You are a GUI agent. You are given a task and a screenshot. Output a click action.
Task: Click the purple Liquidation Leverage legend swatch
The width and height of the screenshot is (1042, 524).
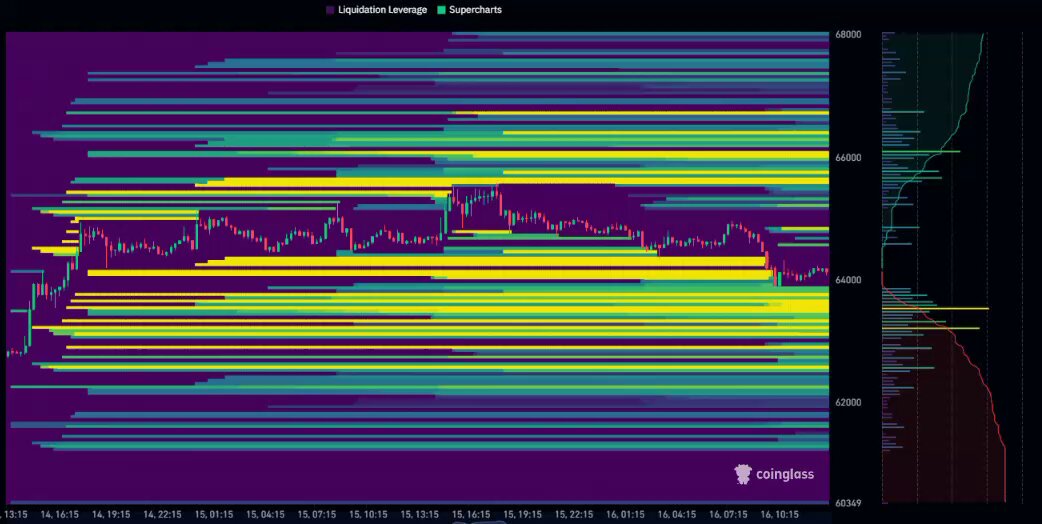point(330,10)
